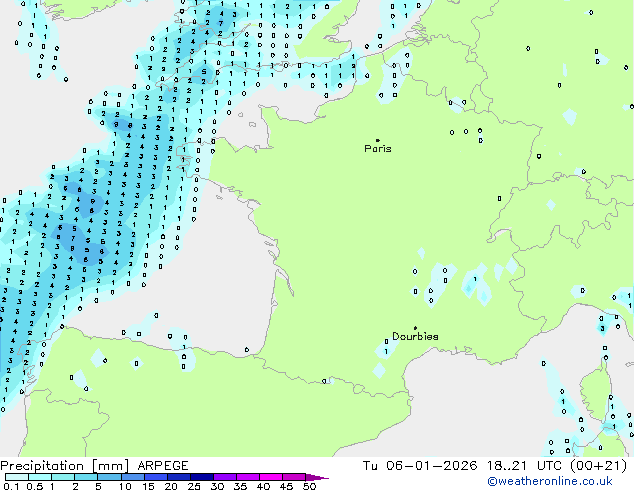
Task: Click the 'Precipitation [mm]' title text
Action: pos(65,466)
